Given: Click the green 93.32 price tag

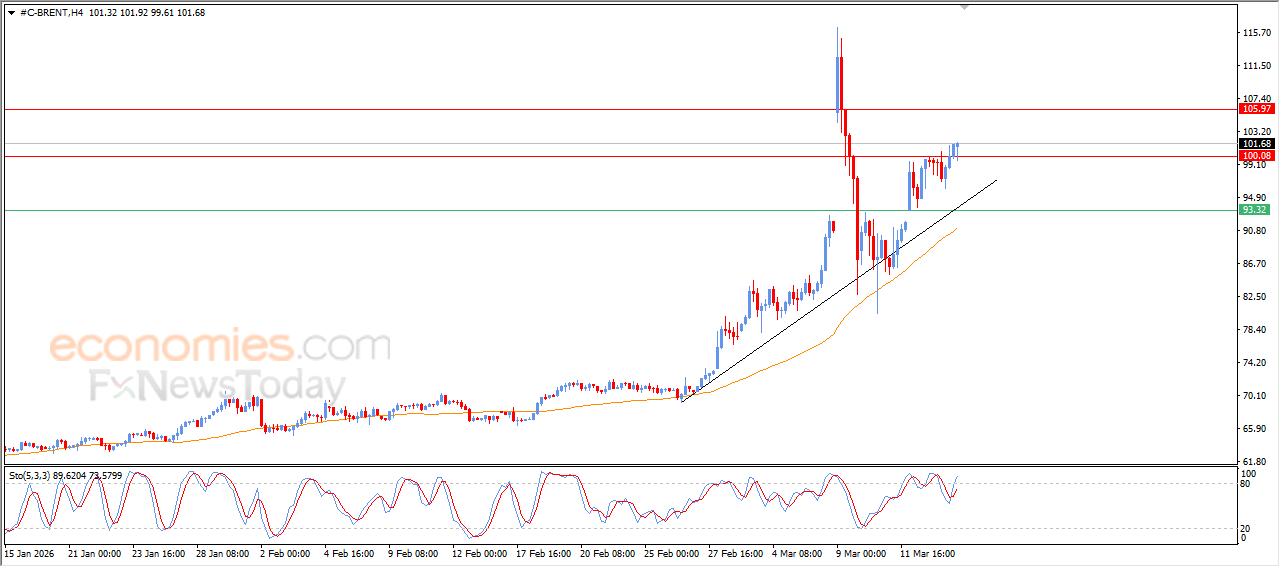Looking at the screenshot, I should pyautogui.click(x=1254, y=210).
